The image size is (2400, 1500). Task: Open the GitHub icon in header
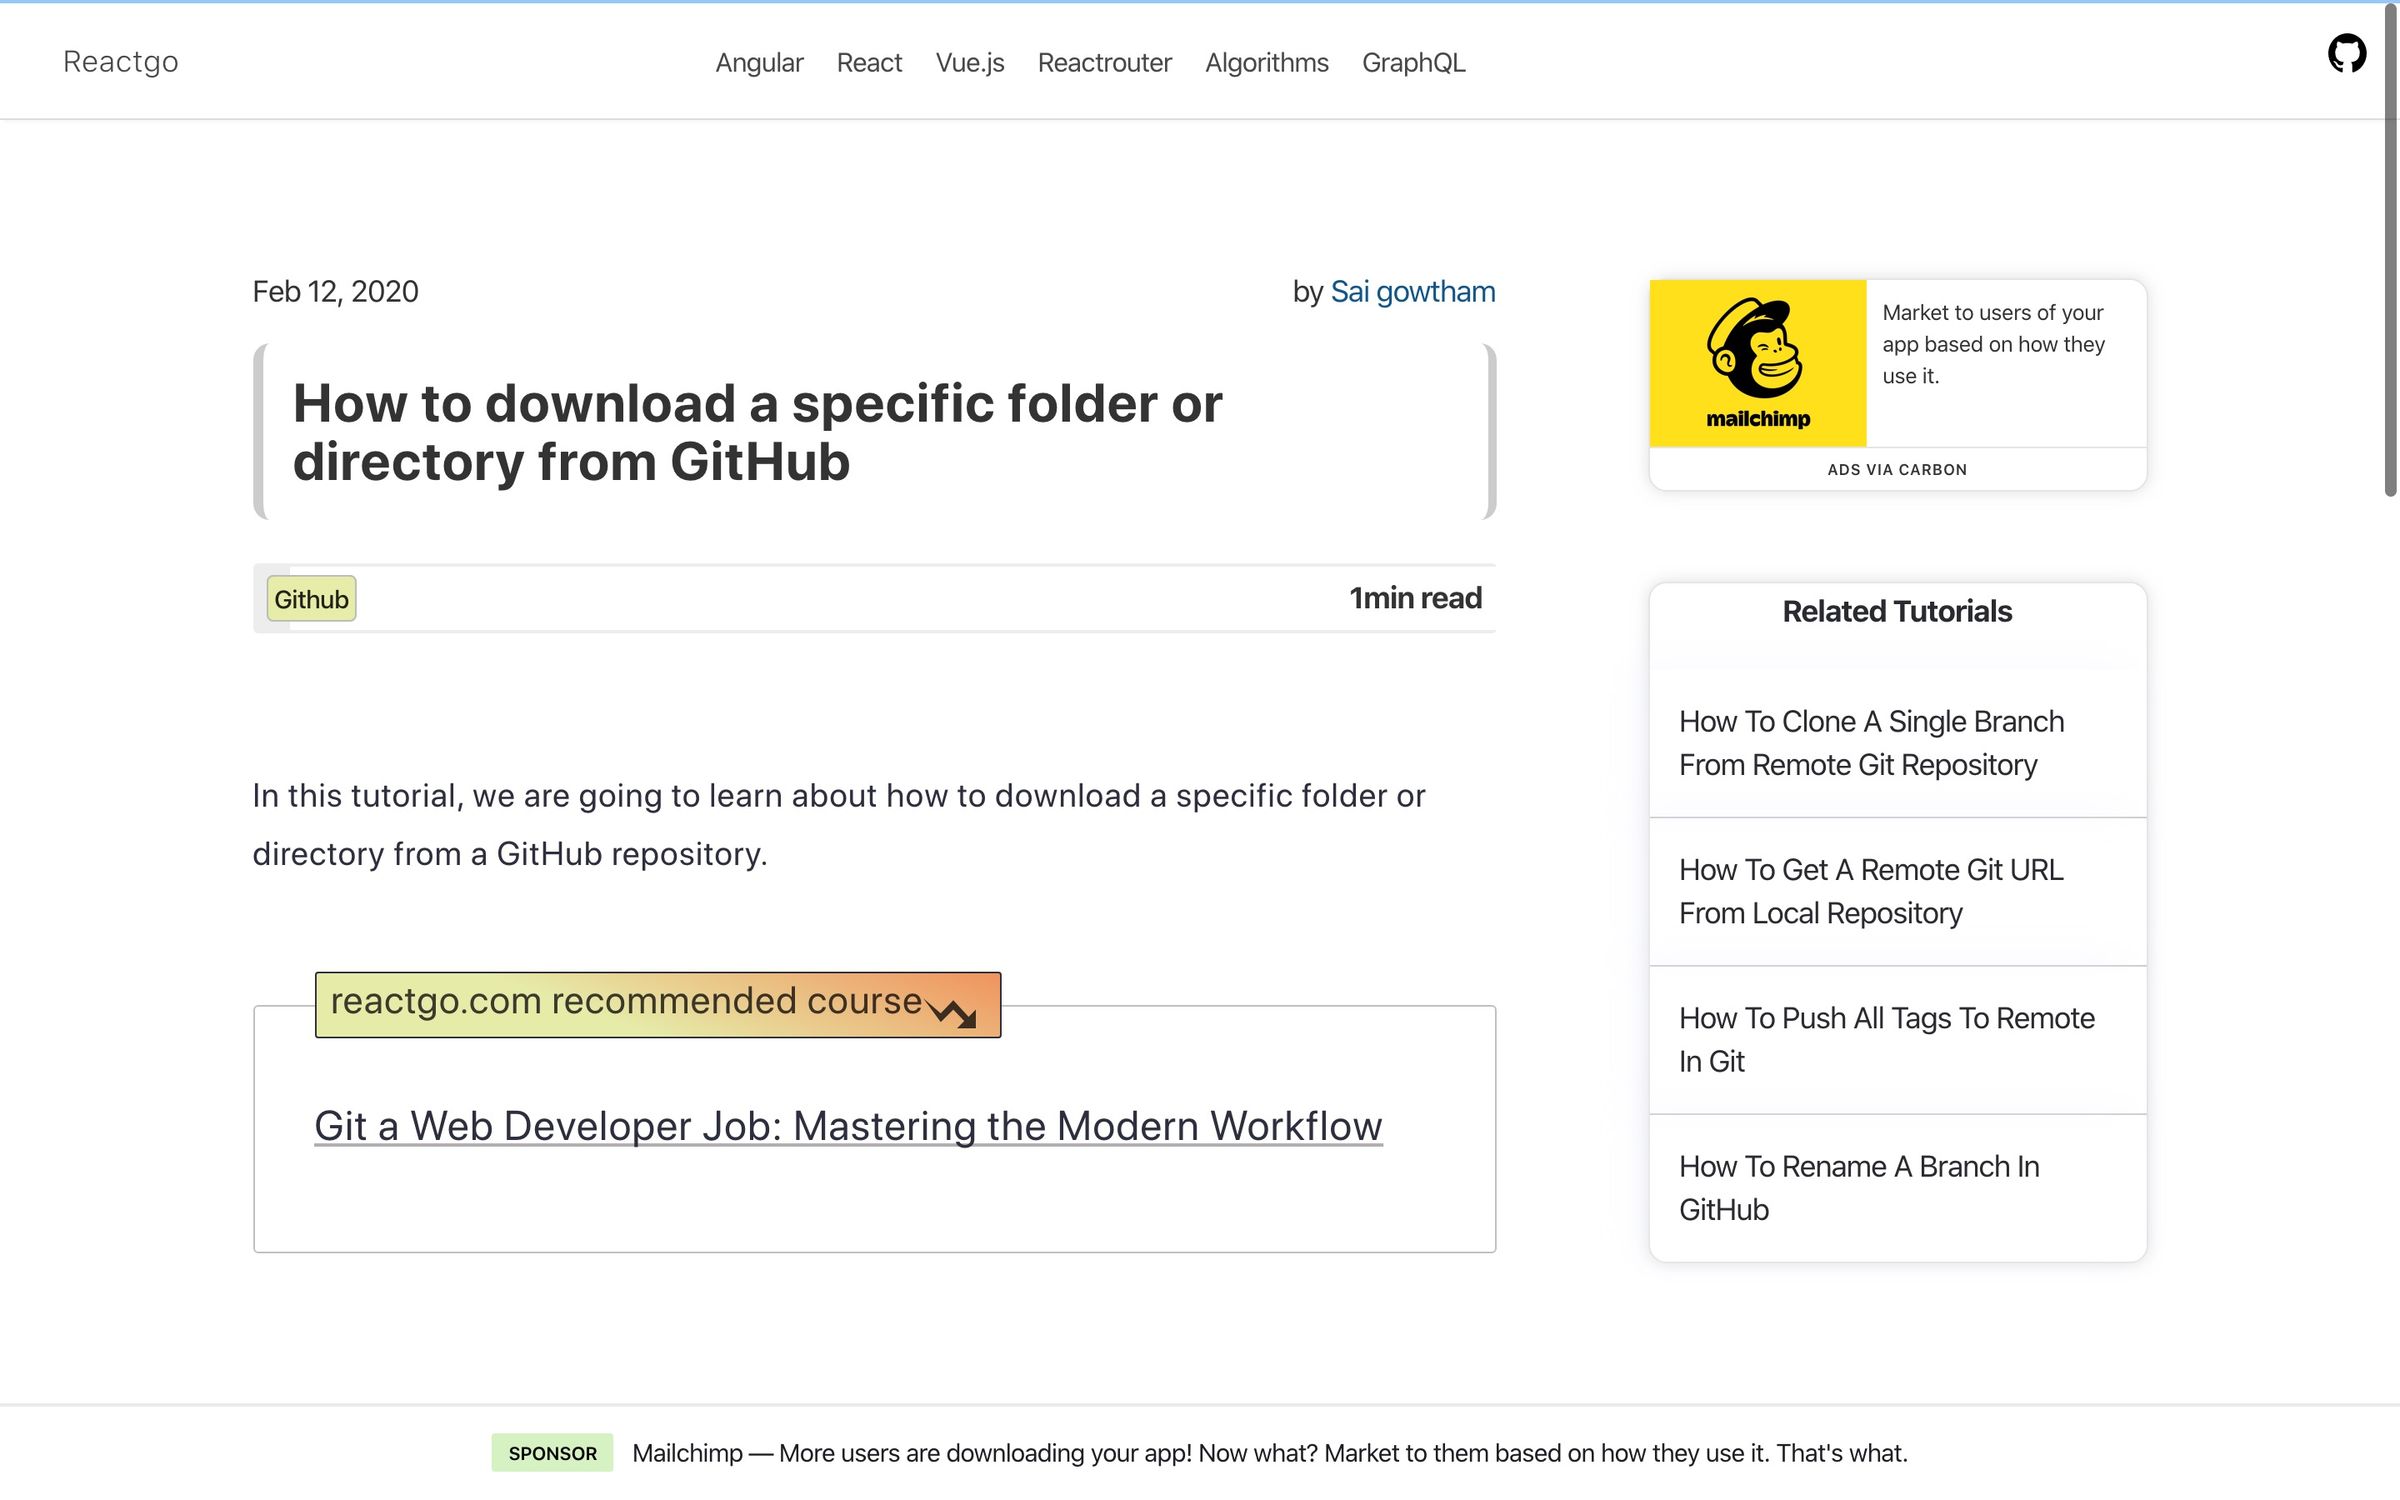[x=2346, y=53]
